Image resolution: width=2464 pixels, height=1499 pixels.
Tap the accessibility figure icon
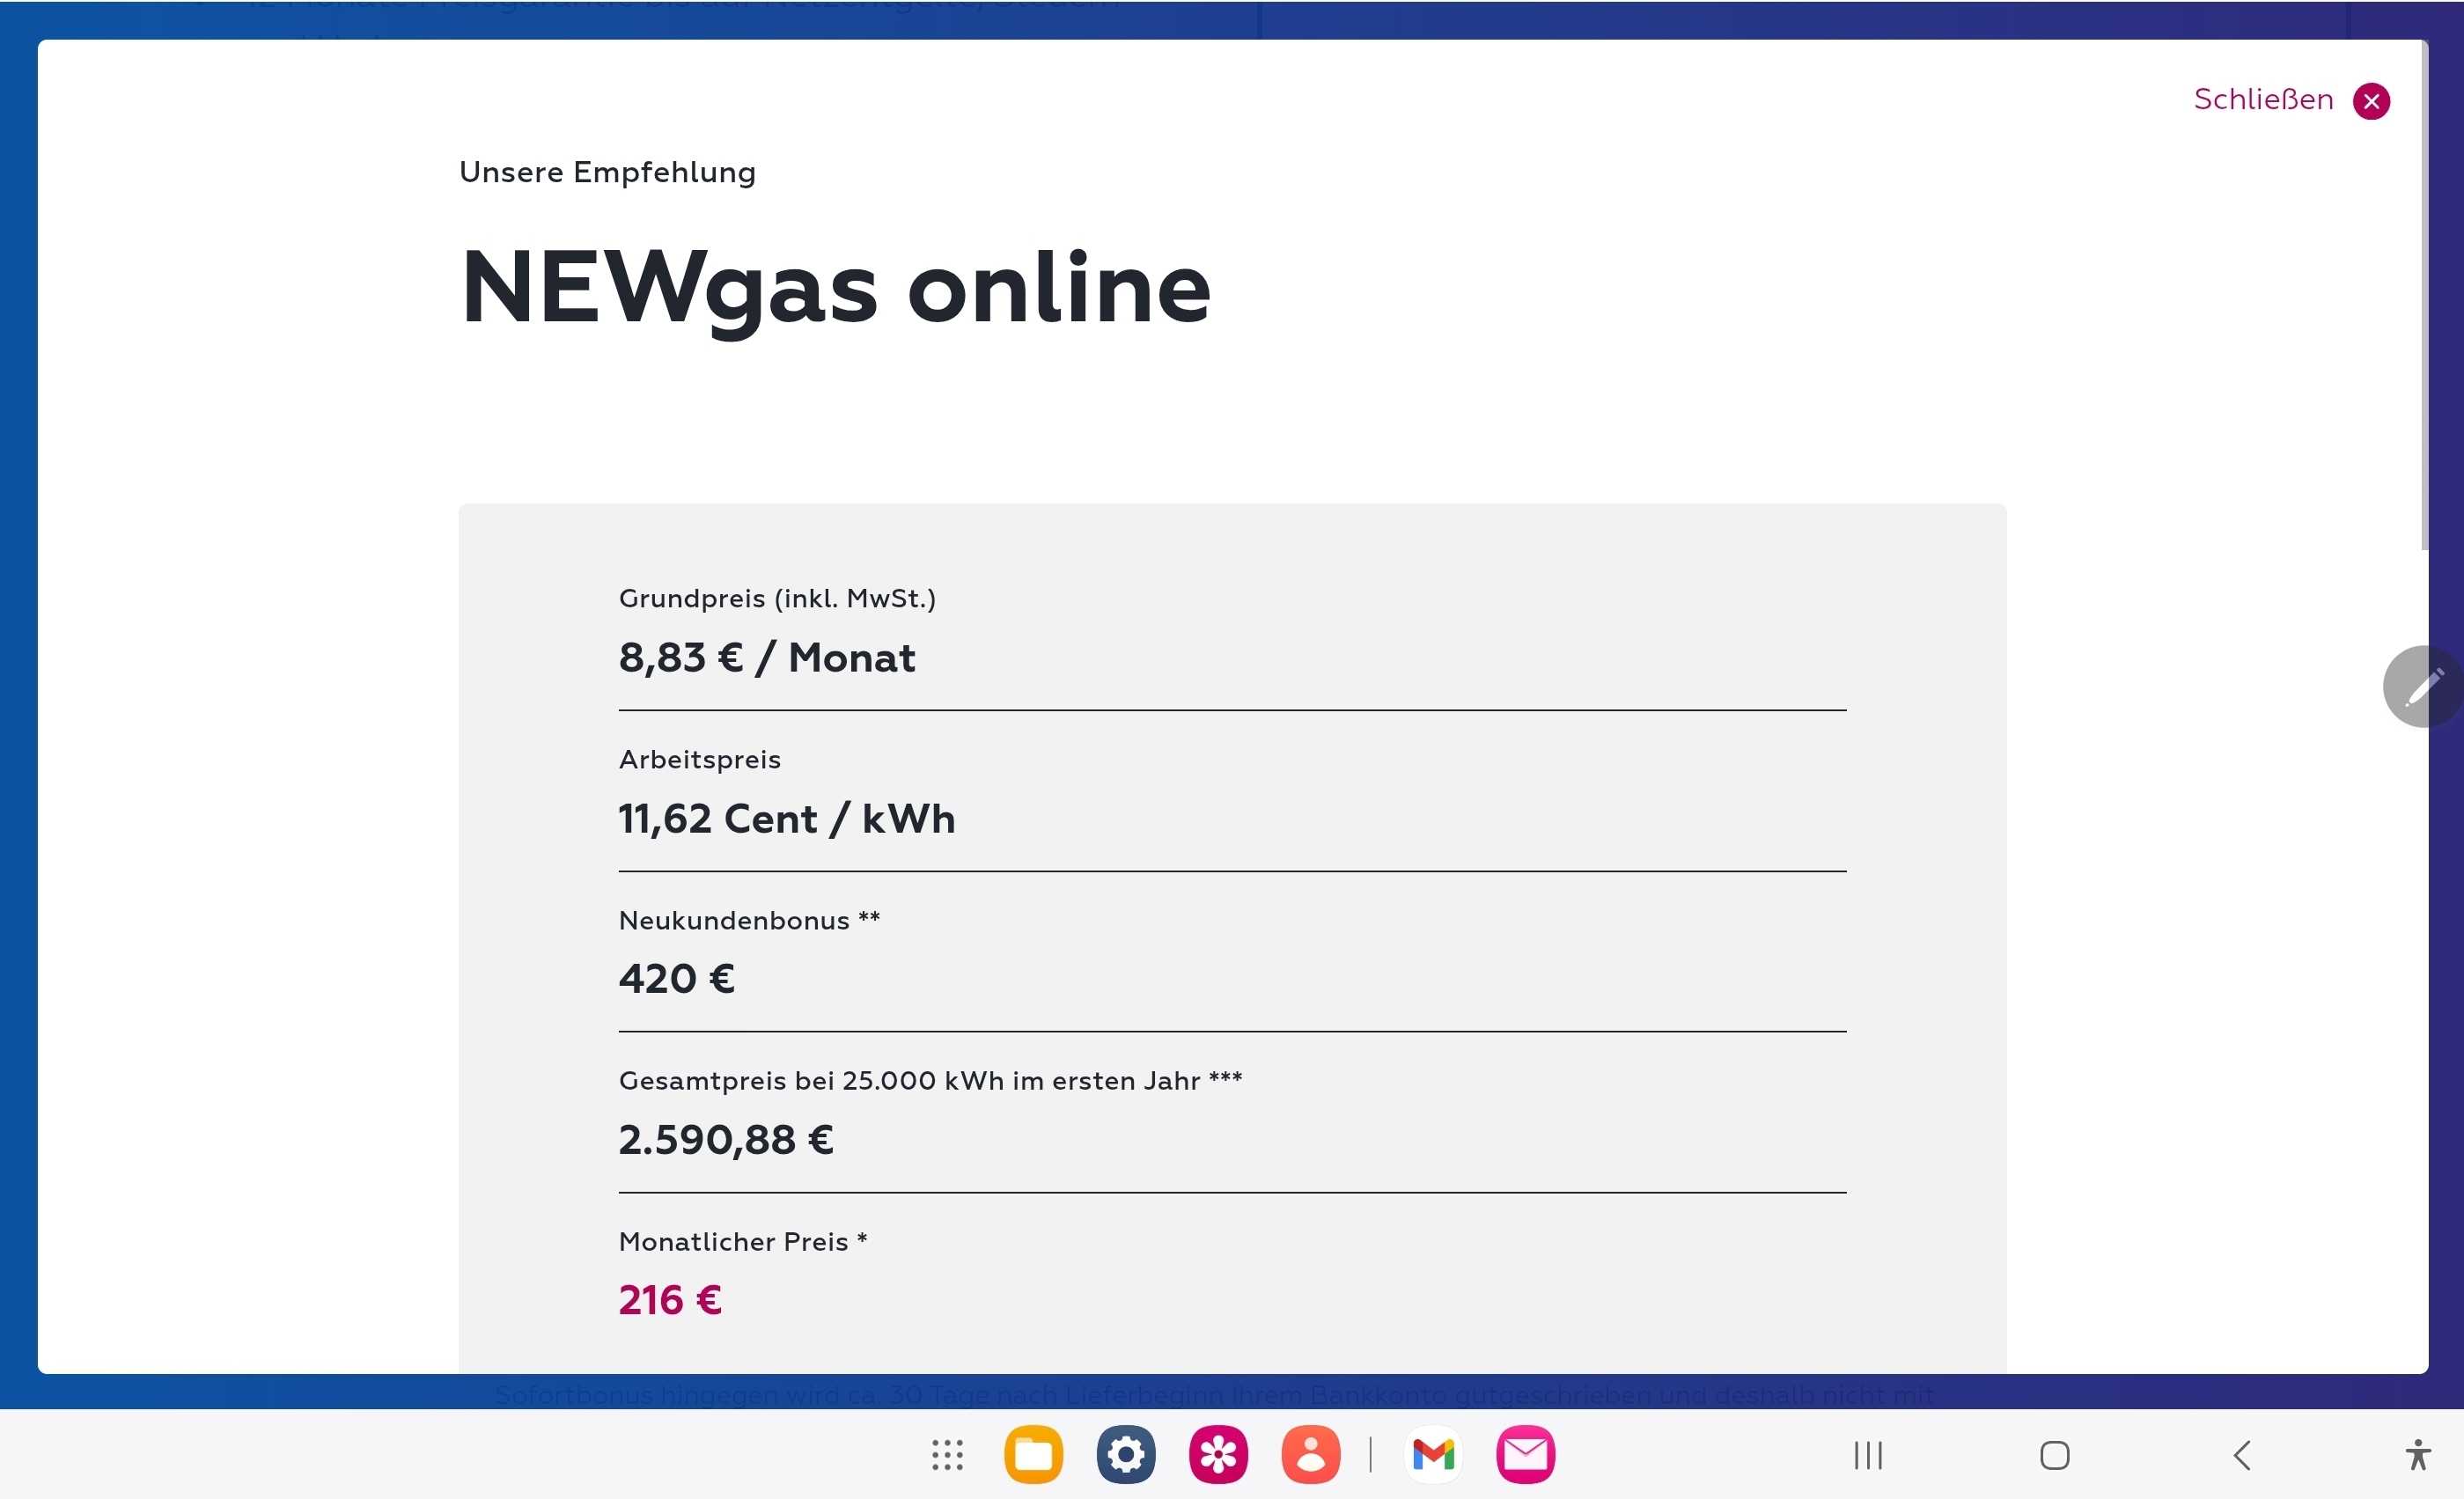2418,1455
